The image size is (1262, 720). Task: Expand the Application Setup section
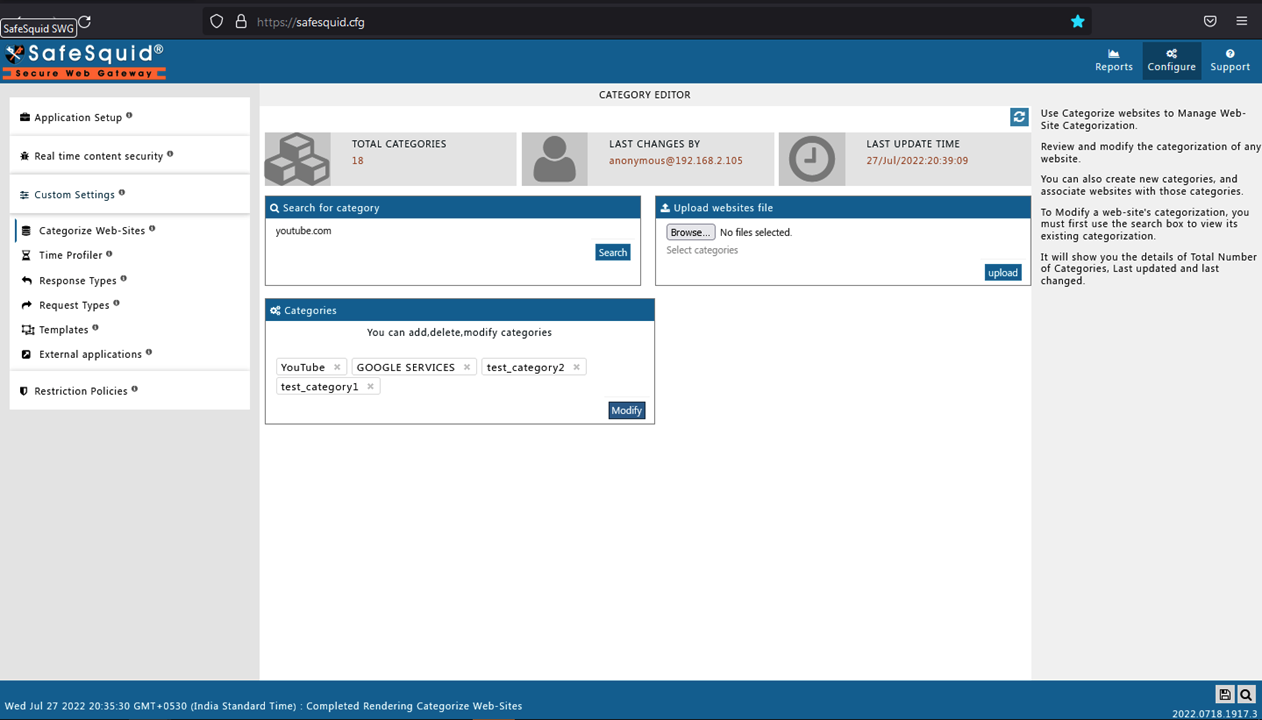78,117
